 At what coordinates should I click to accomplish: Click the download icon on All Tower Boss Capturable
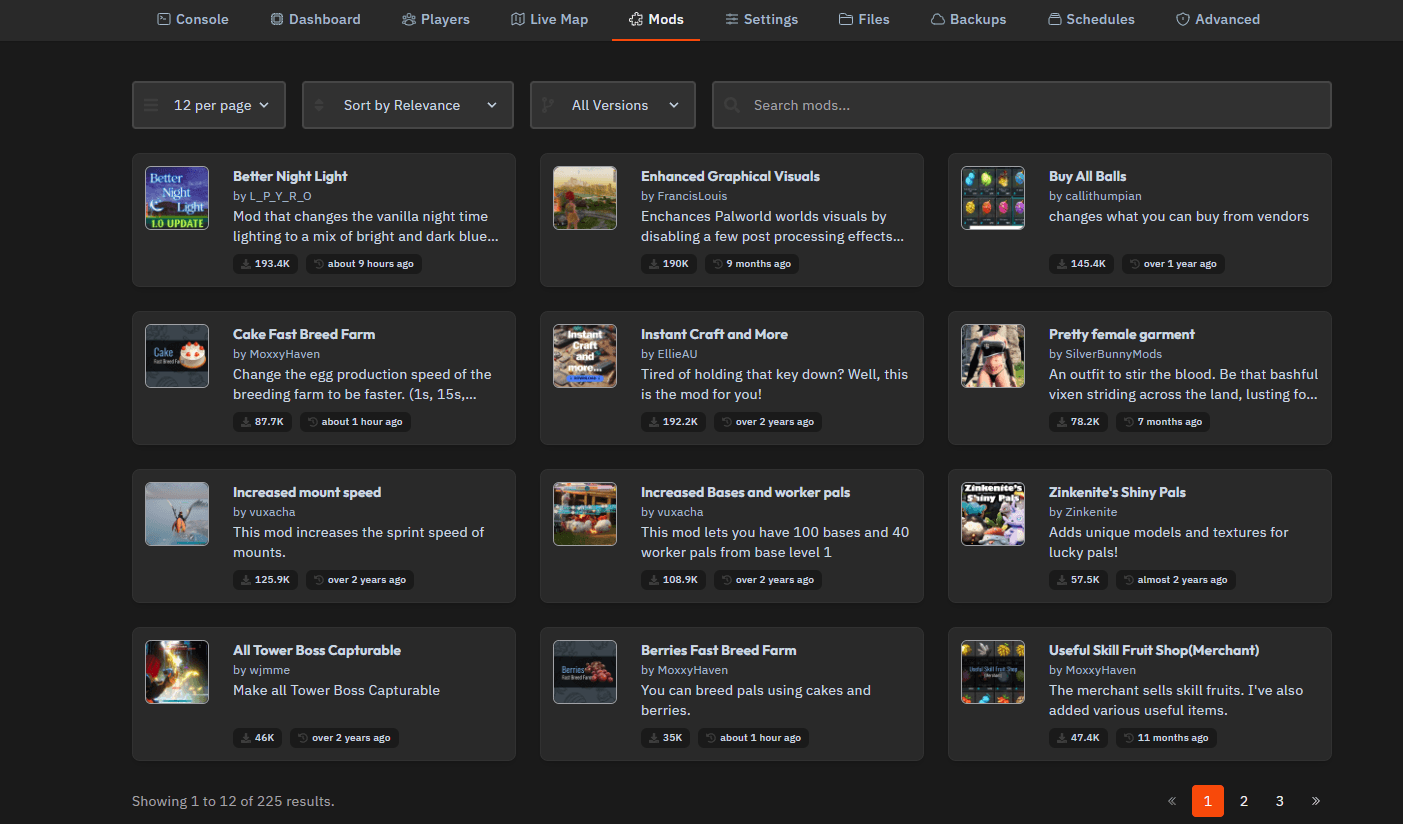coord(246,738)
